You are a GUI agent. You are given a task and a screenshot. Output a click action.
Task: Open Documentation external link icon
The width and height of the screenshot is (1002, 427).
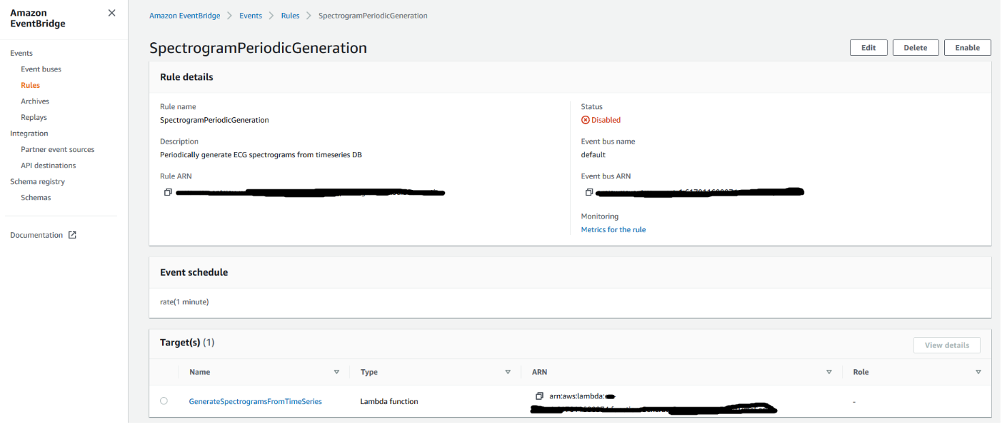tap(72, 235)
